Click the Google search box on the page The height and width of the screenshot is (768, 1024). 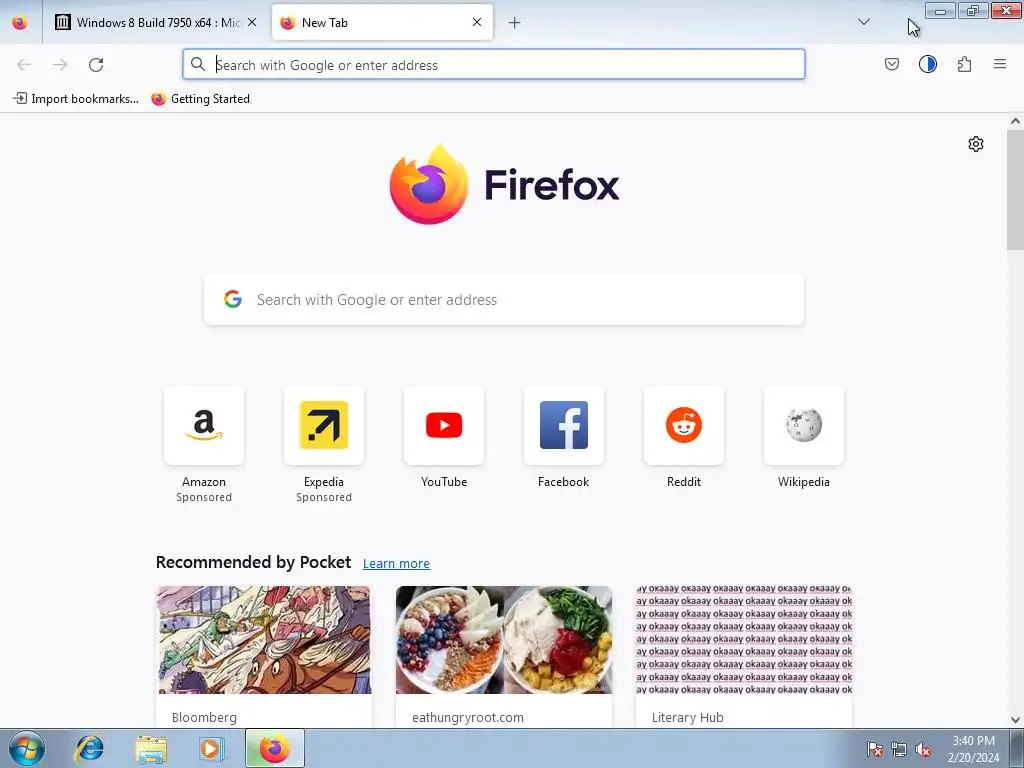coord(504,300)
